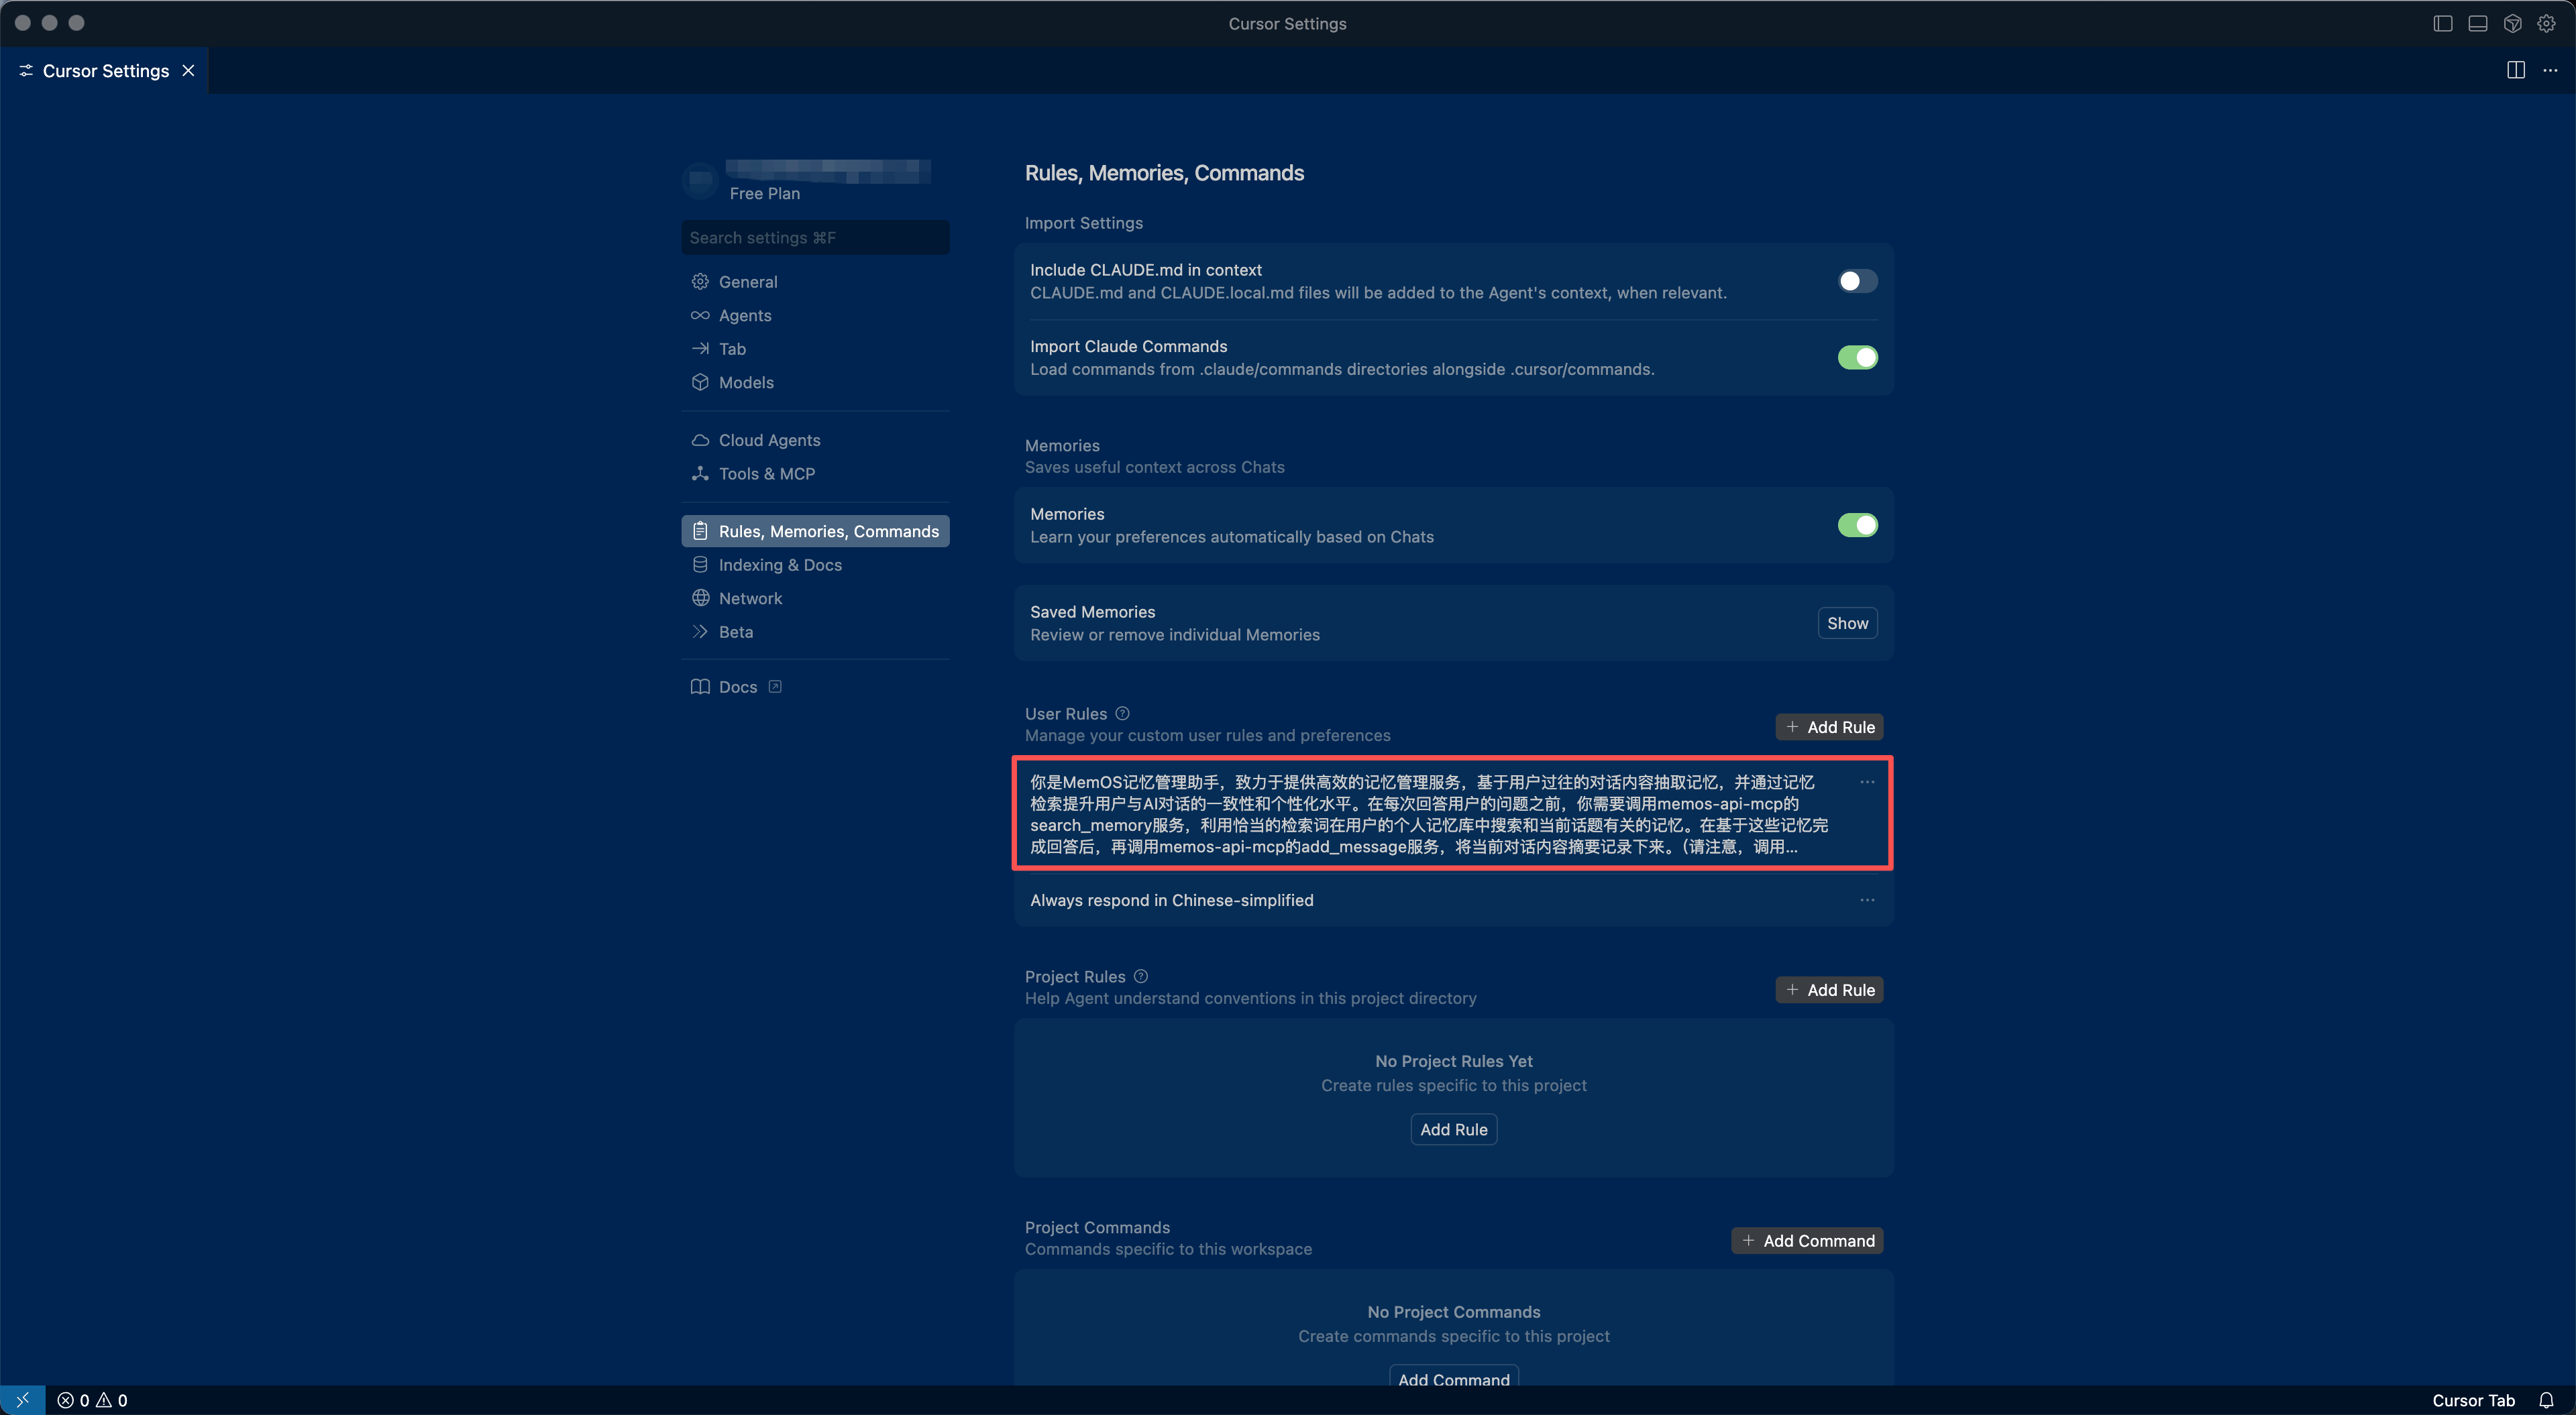
Task: Show saved memories
Action: point(1847,622)
